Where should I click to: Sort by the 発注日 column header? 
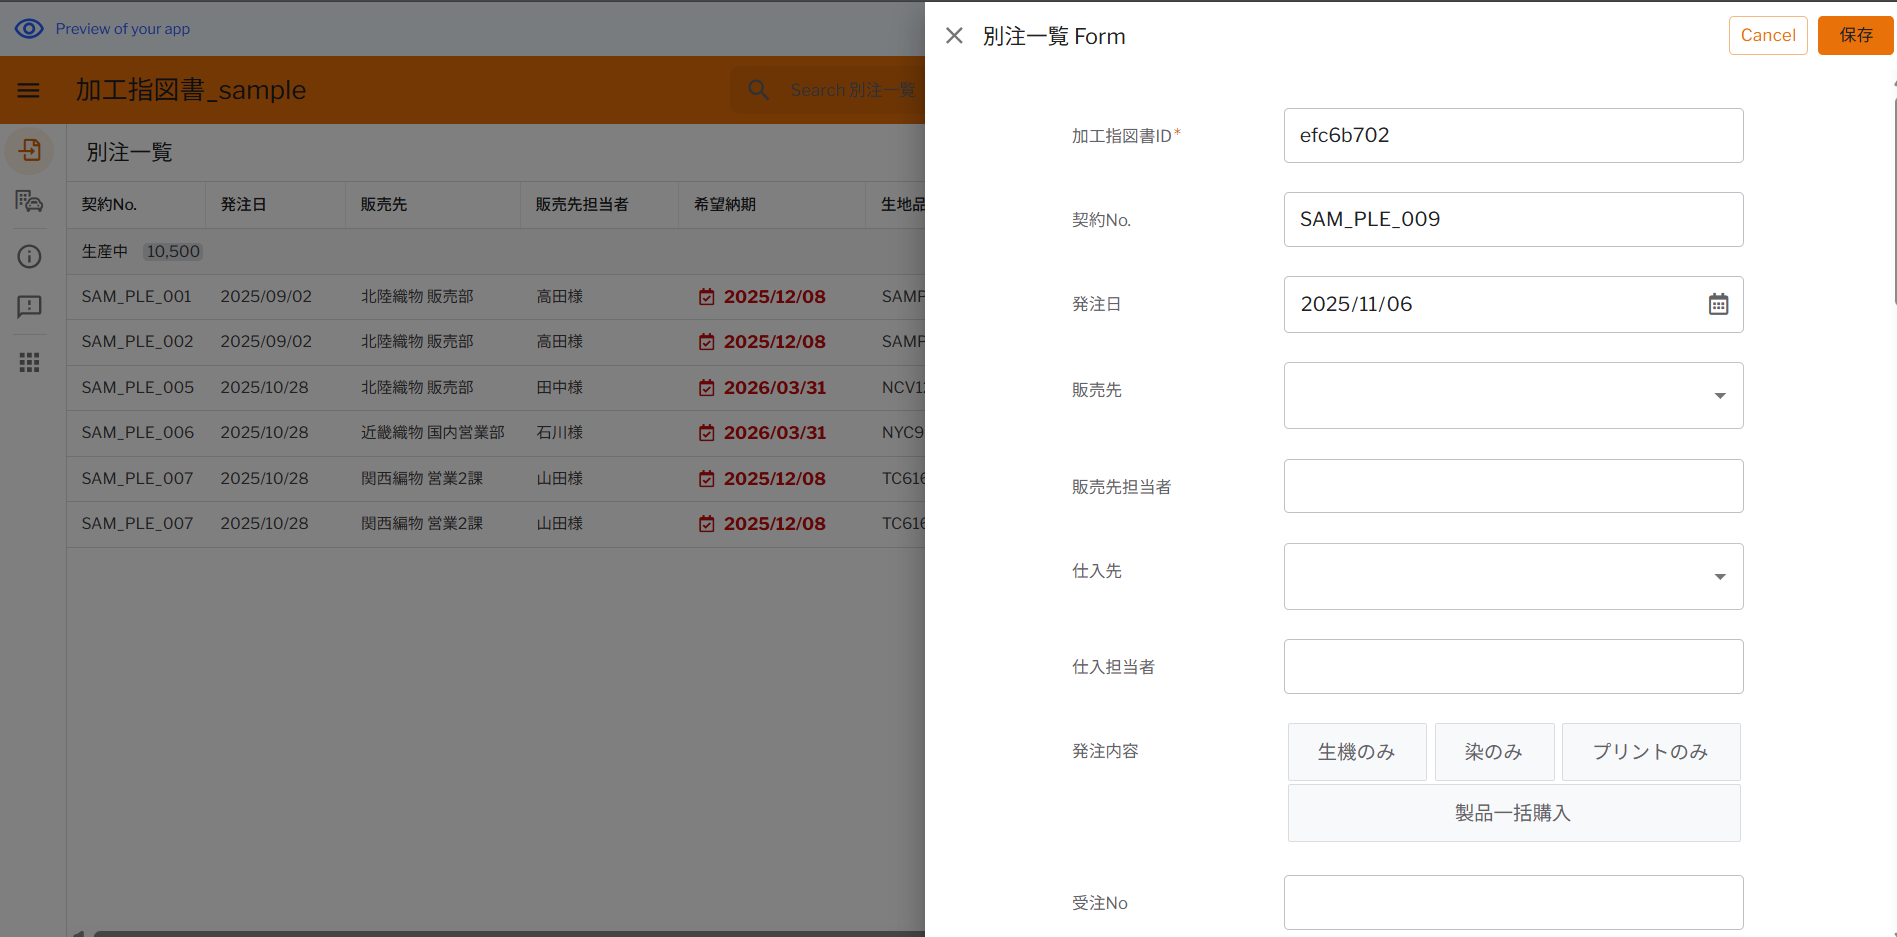(244, 204)
